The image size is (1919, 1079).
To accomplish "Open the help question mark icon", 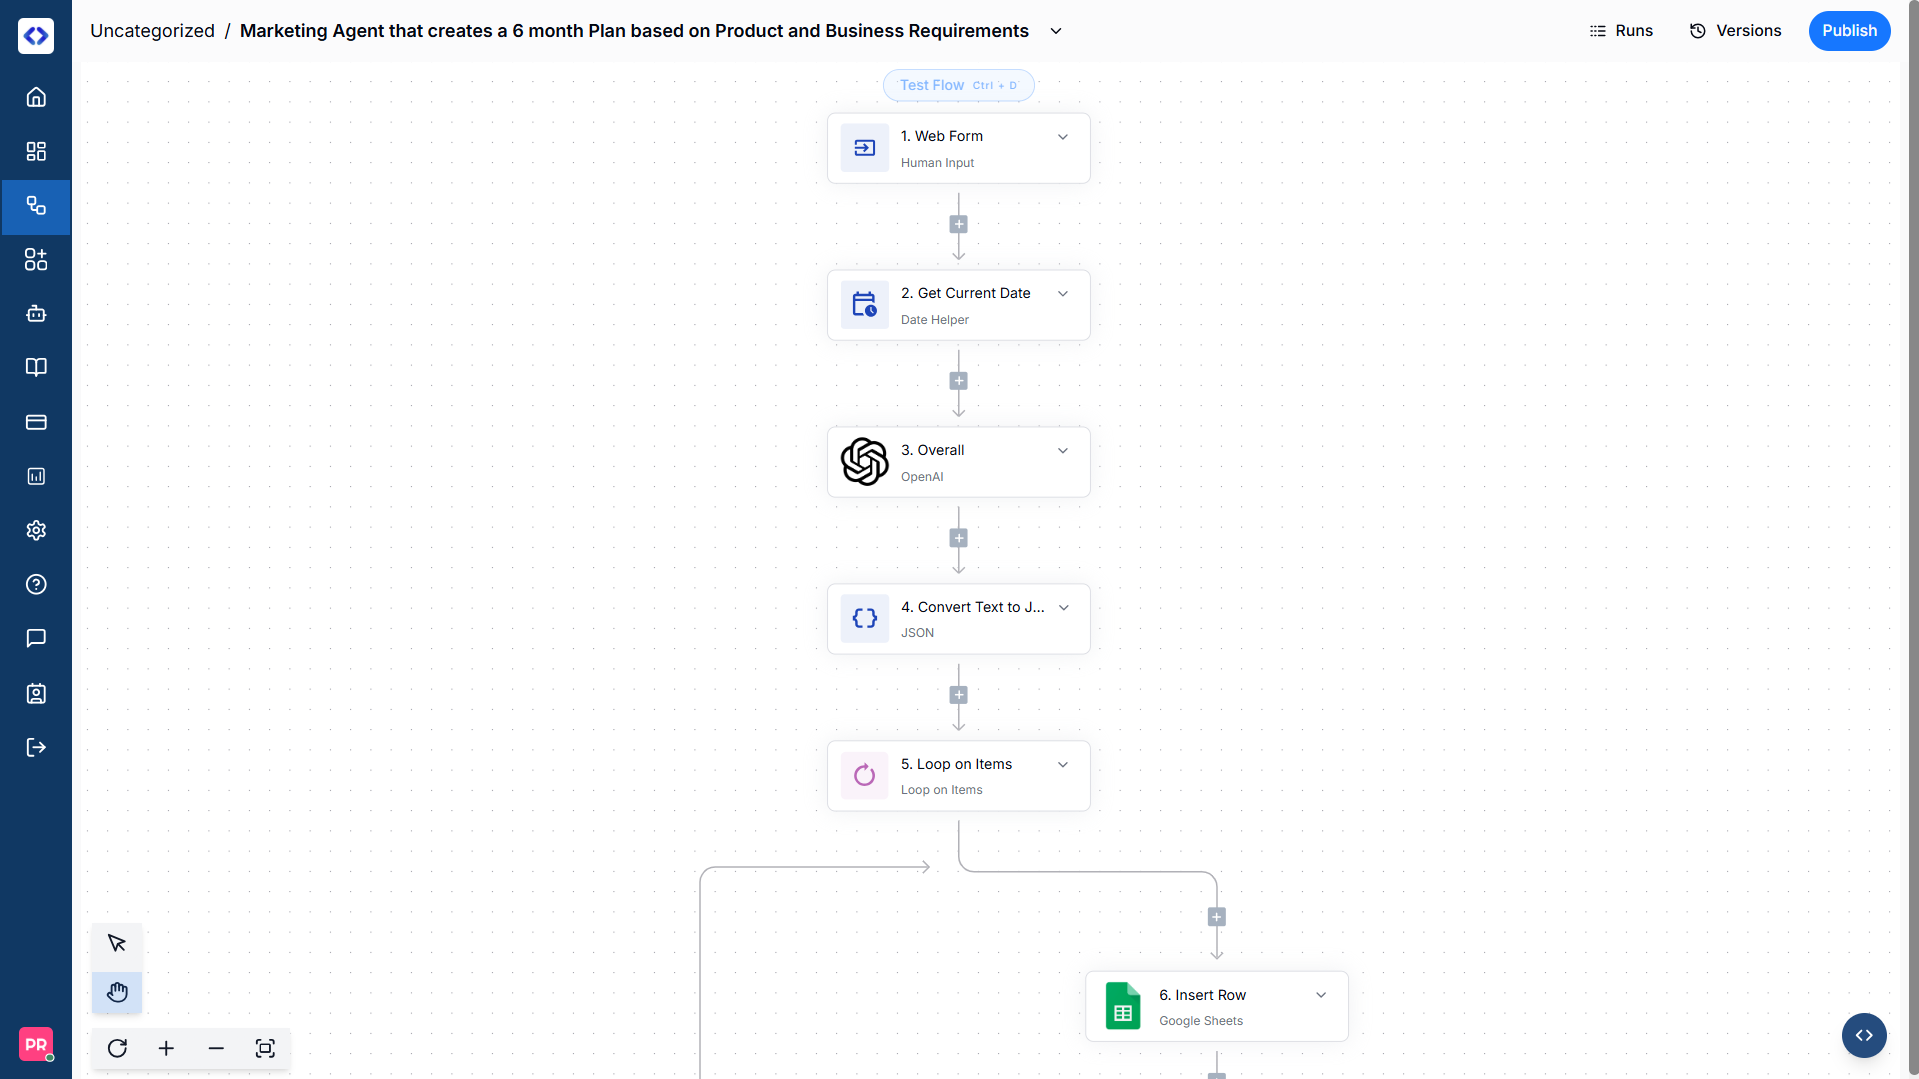I will [x=36, y=584].
